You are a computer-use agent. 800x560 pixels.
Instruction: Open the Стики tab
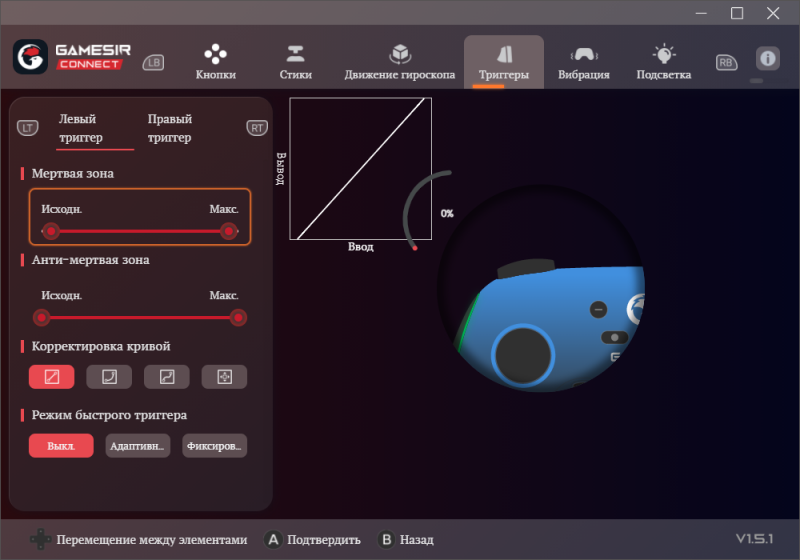point(295,62)
